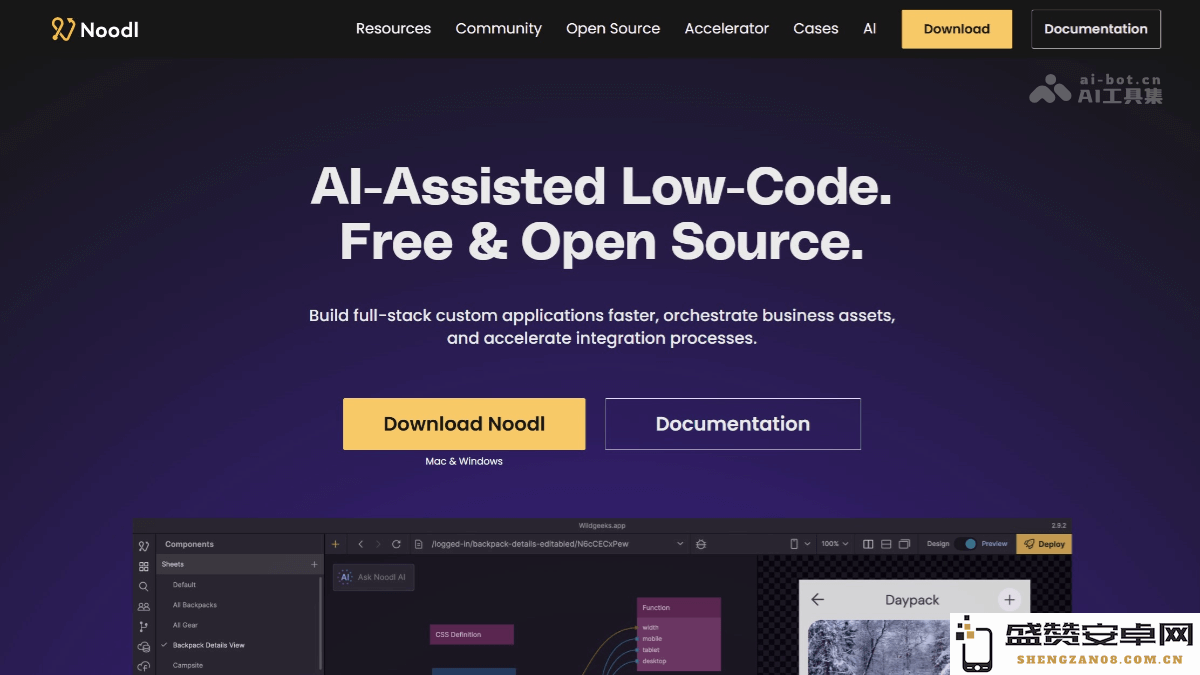Click the "mobile" input on the Function node

click(652, 639)
